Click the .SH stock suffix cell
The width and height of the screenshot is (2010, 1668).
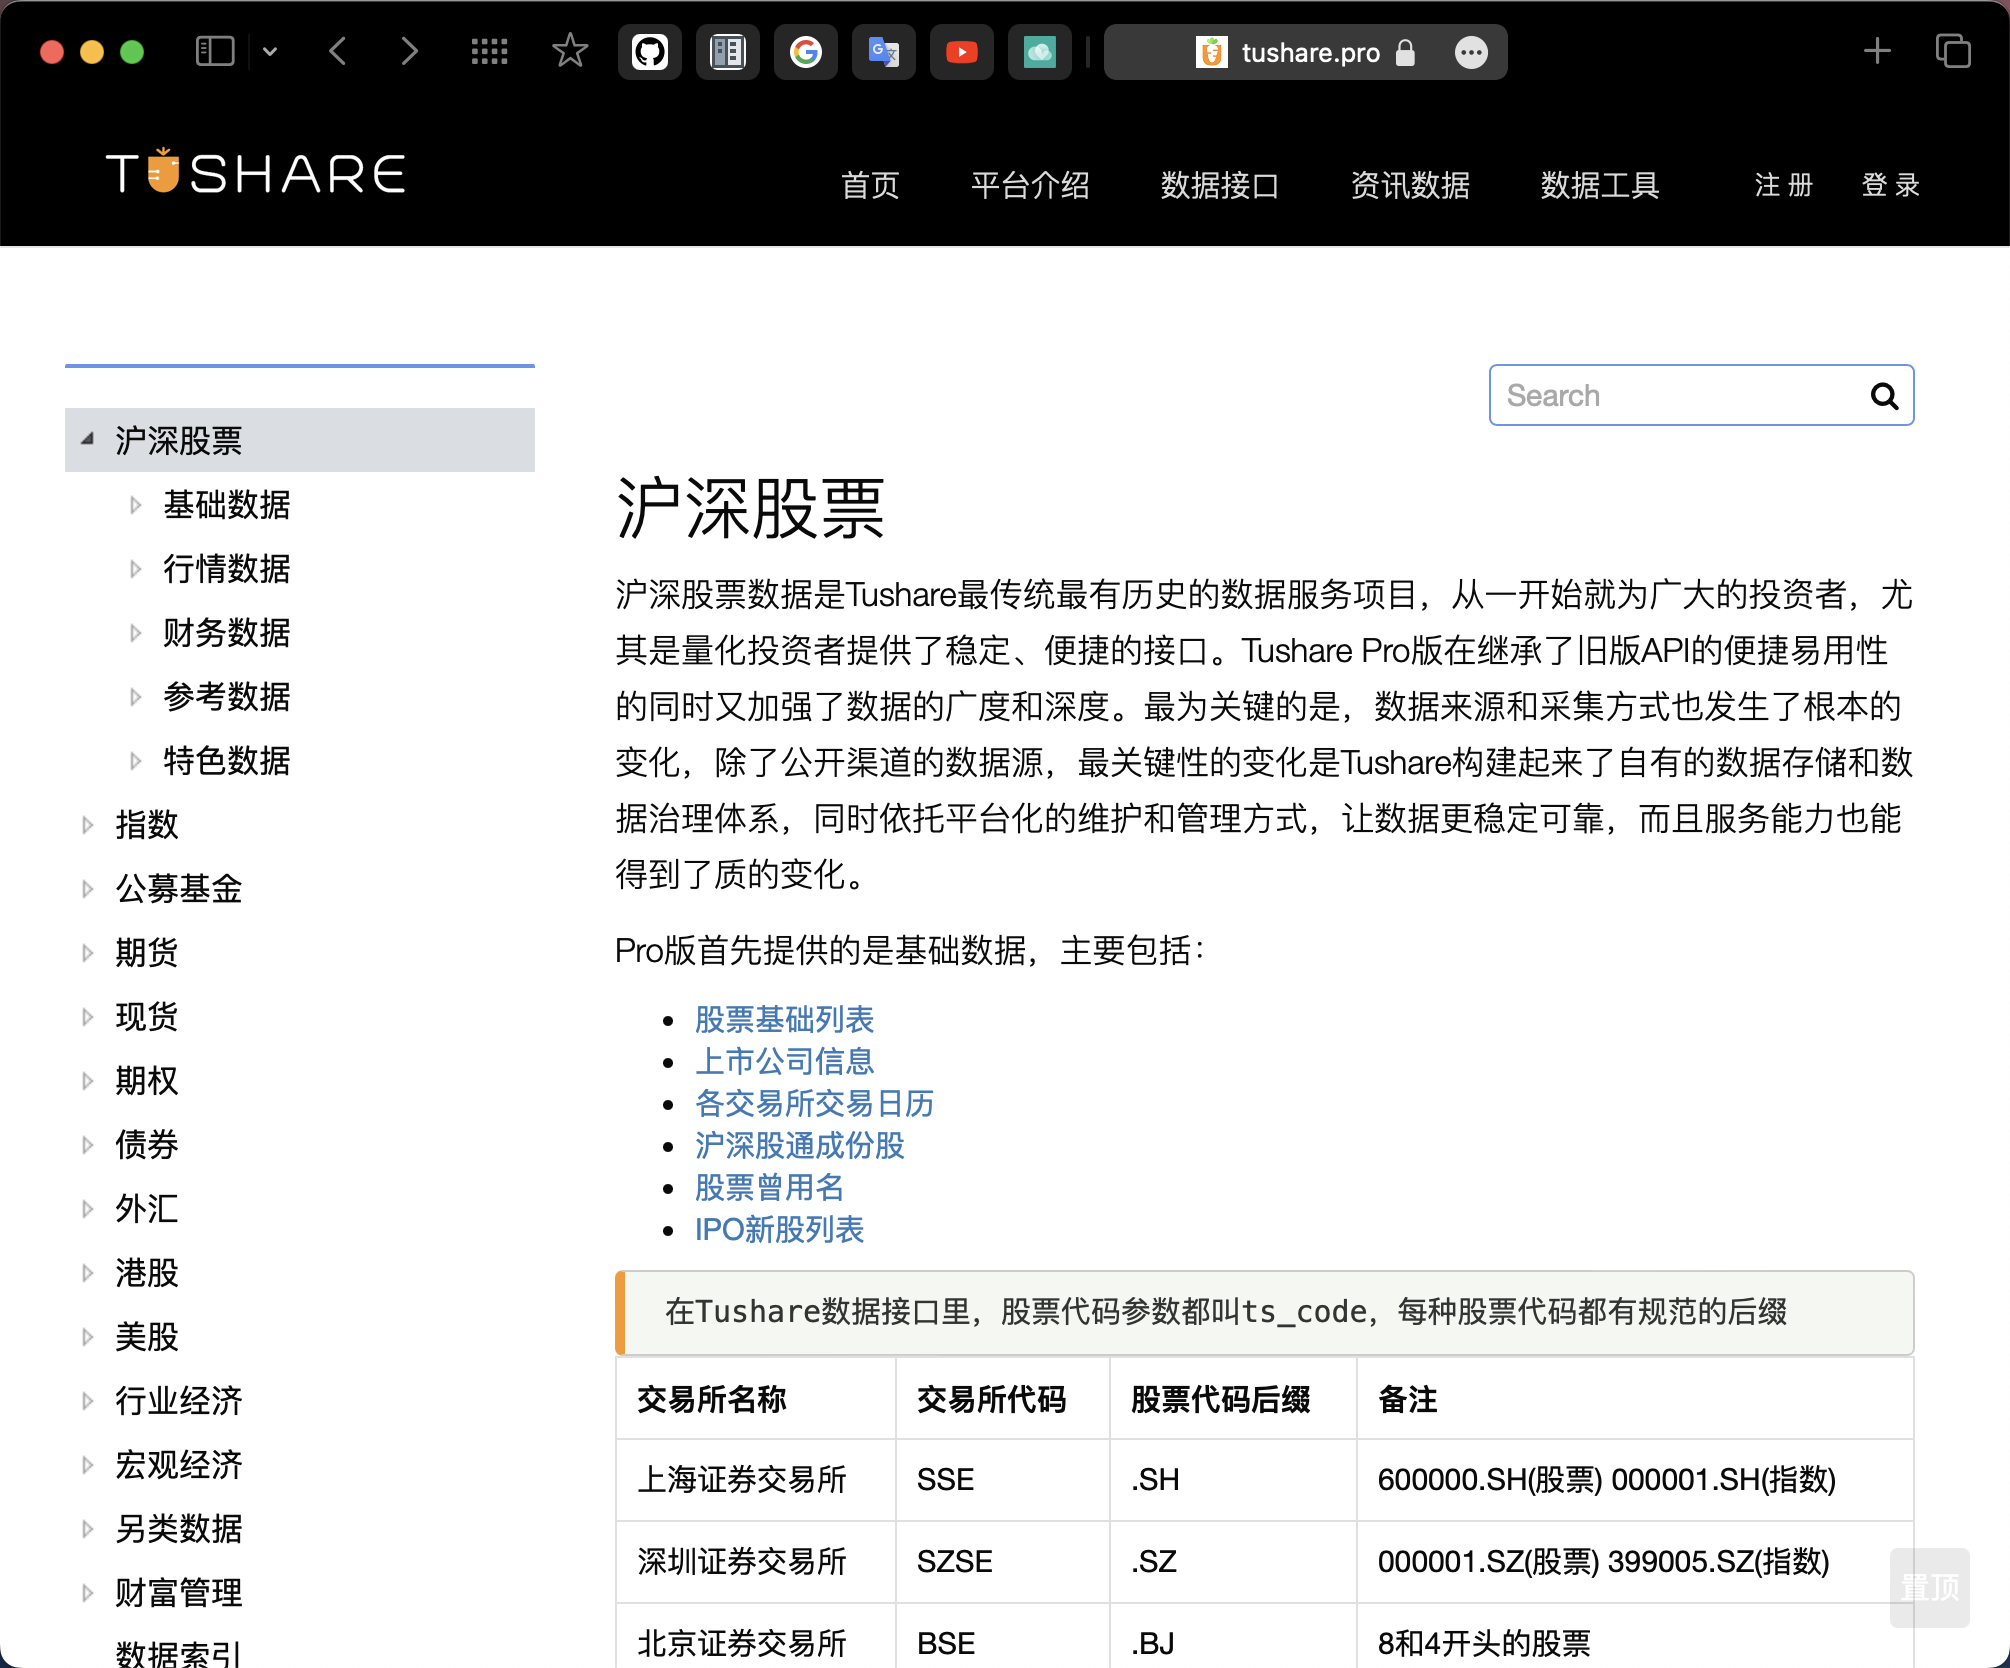[x=1234, y=1480]
